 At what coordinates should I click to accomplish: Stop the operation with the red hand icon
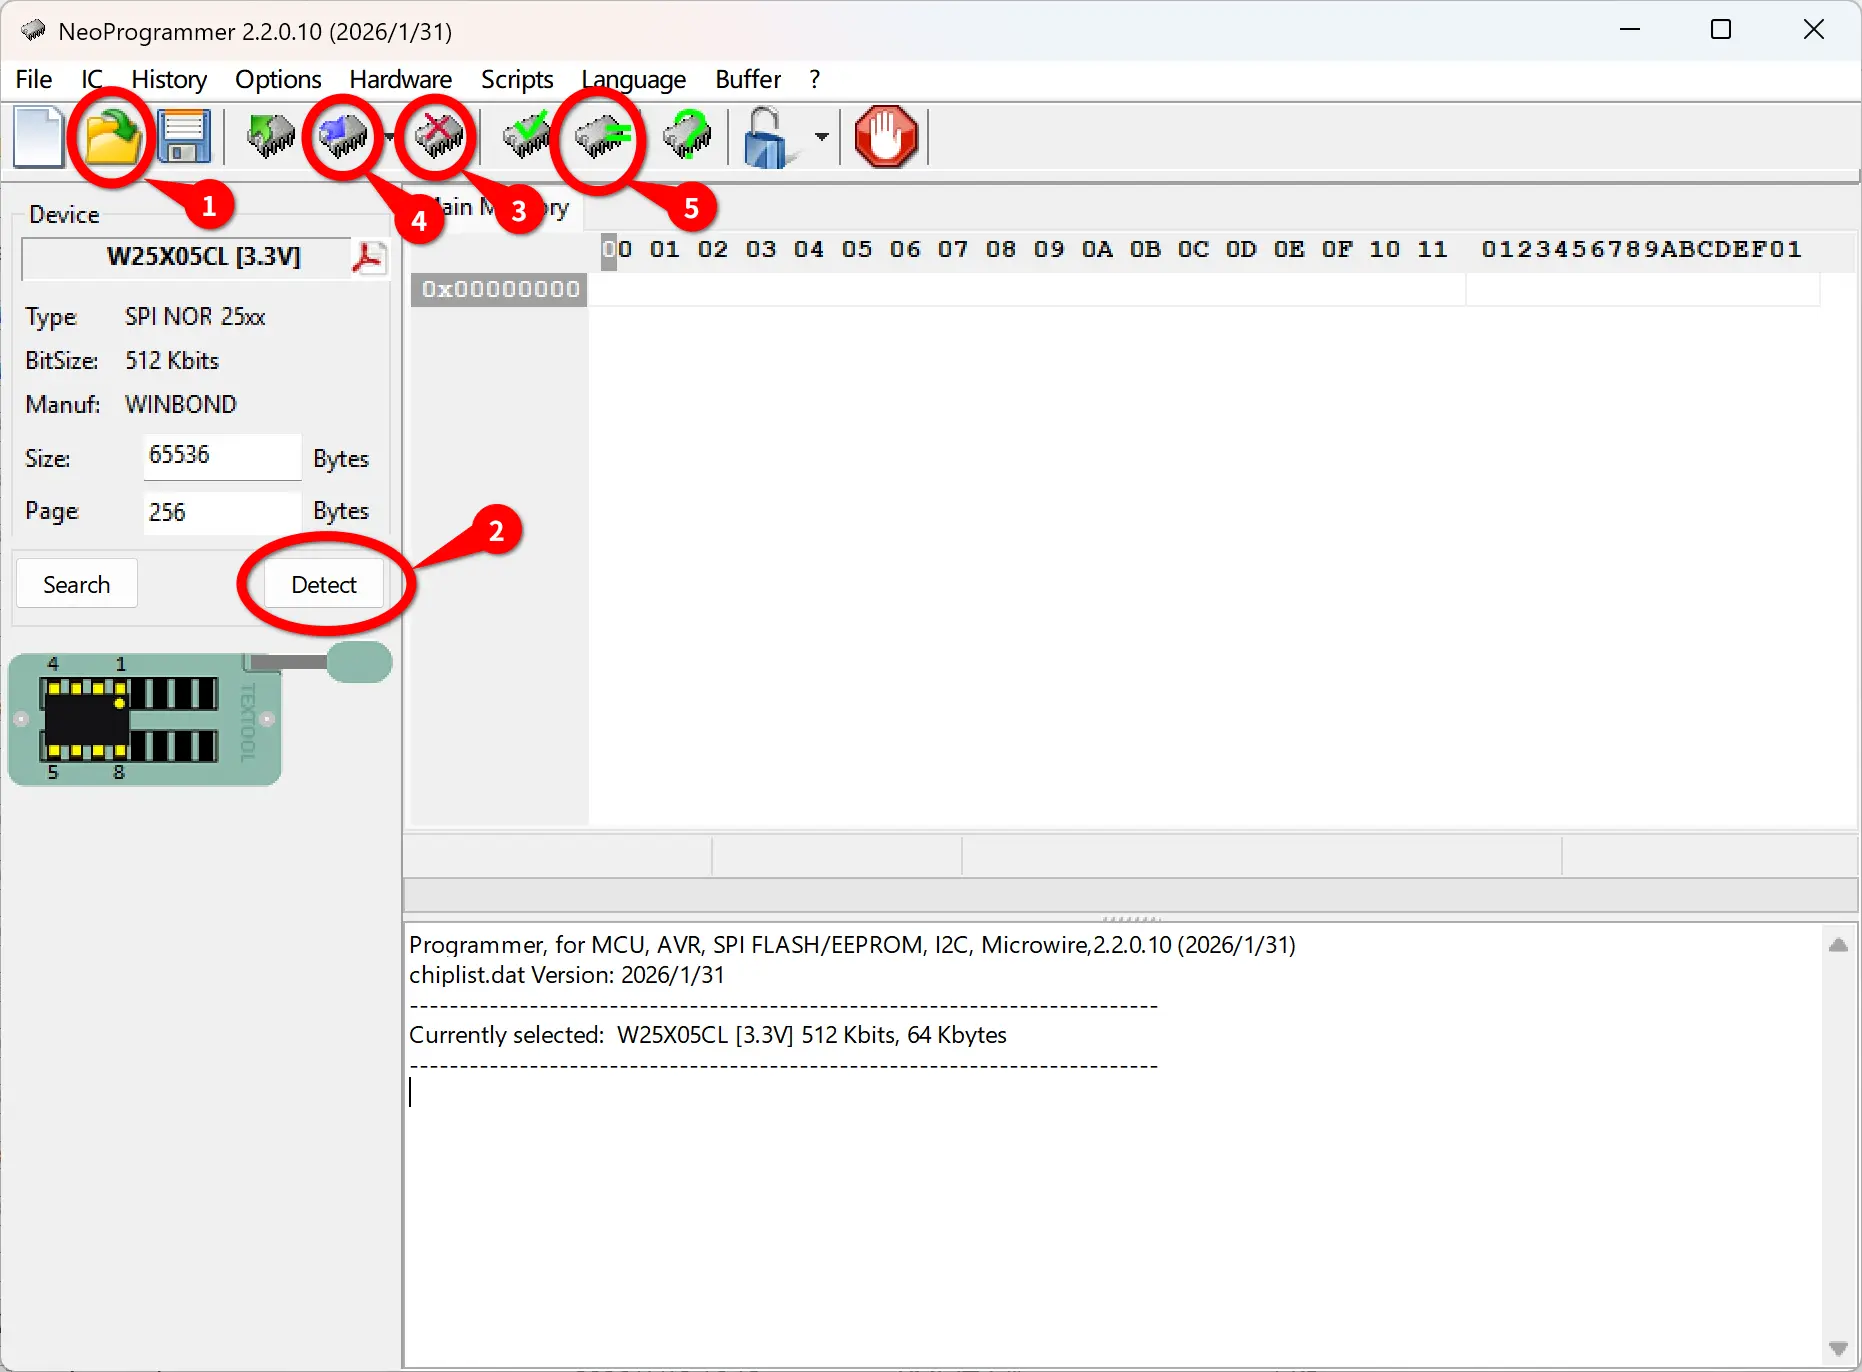tap(886, 136)
